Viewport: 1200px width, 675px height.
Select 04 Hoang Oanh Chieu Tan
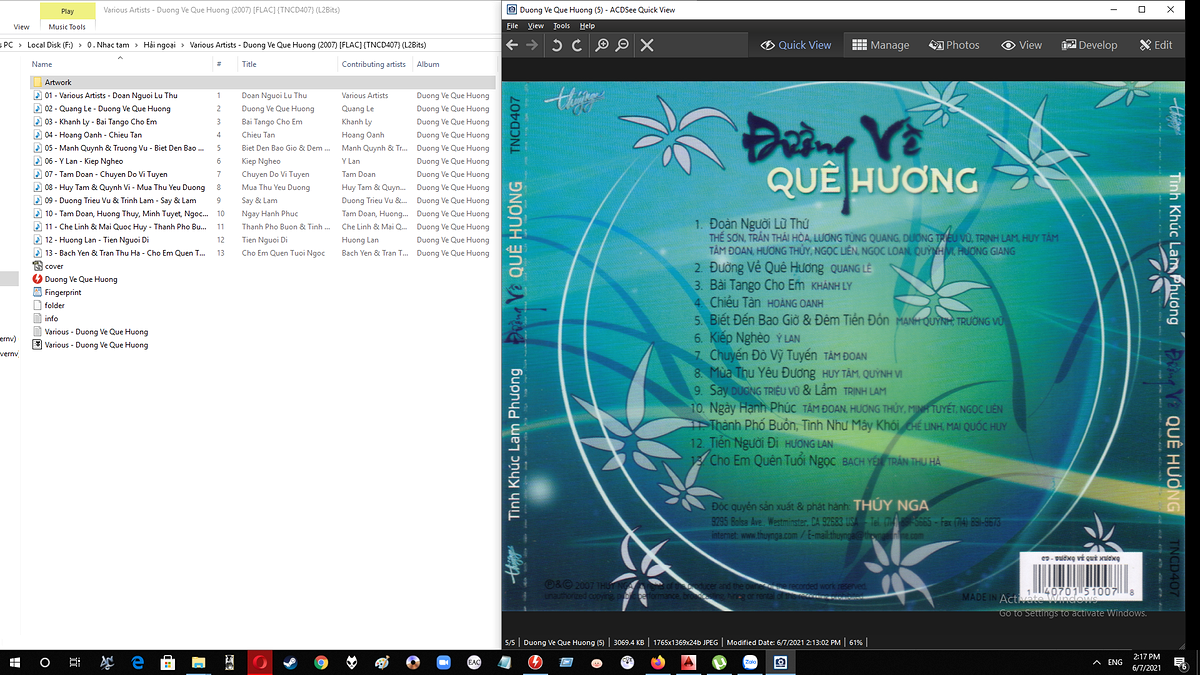[x=93, y=135]
